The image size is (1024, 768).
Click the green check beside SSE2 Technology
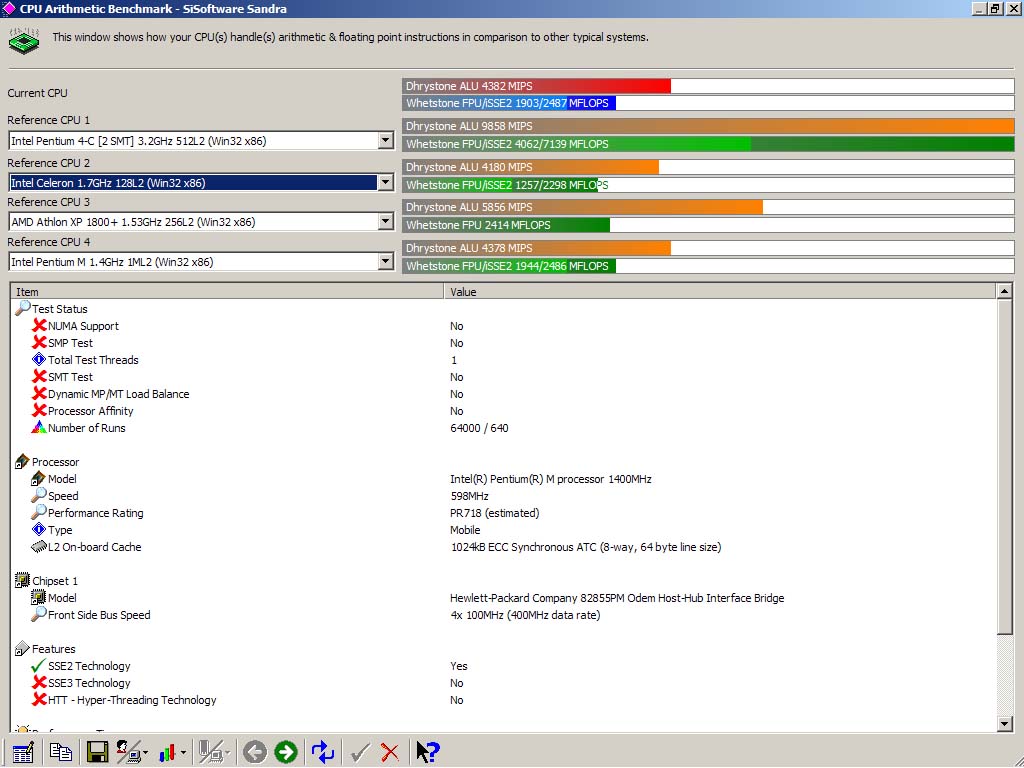click(x=39, y=665)
